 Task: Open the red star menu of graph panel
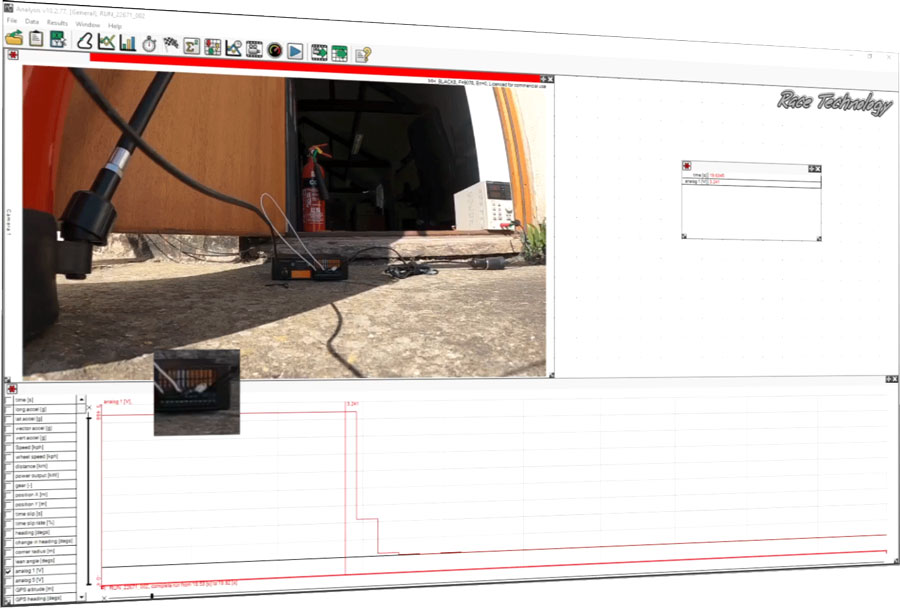point(11,388)
